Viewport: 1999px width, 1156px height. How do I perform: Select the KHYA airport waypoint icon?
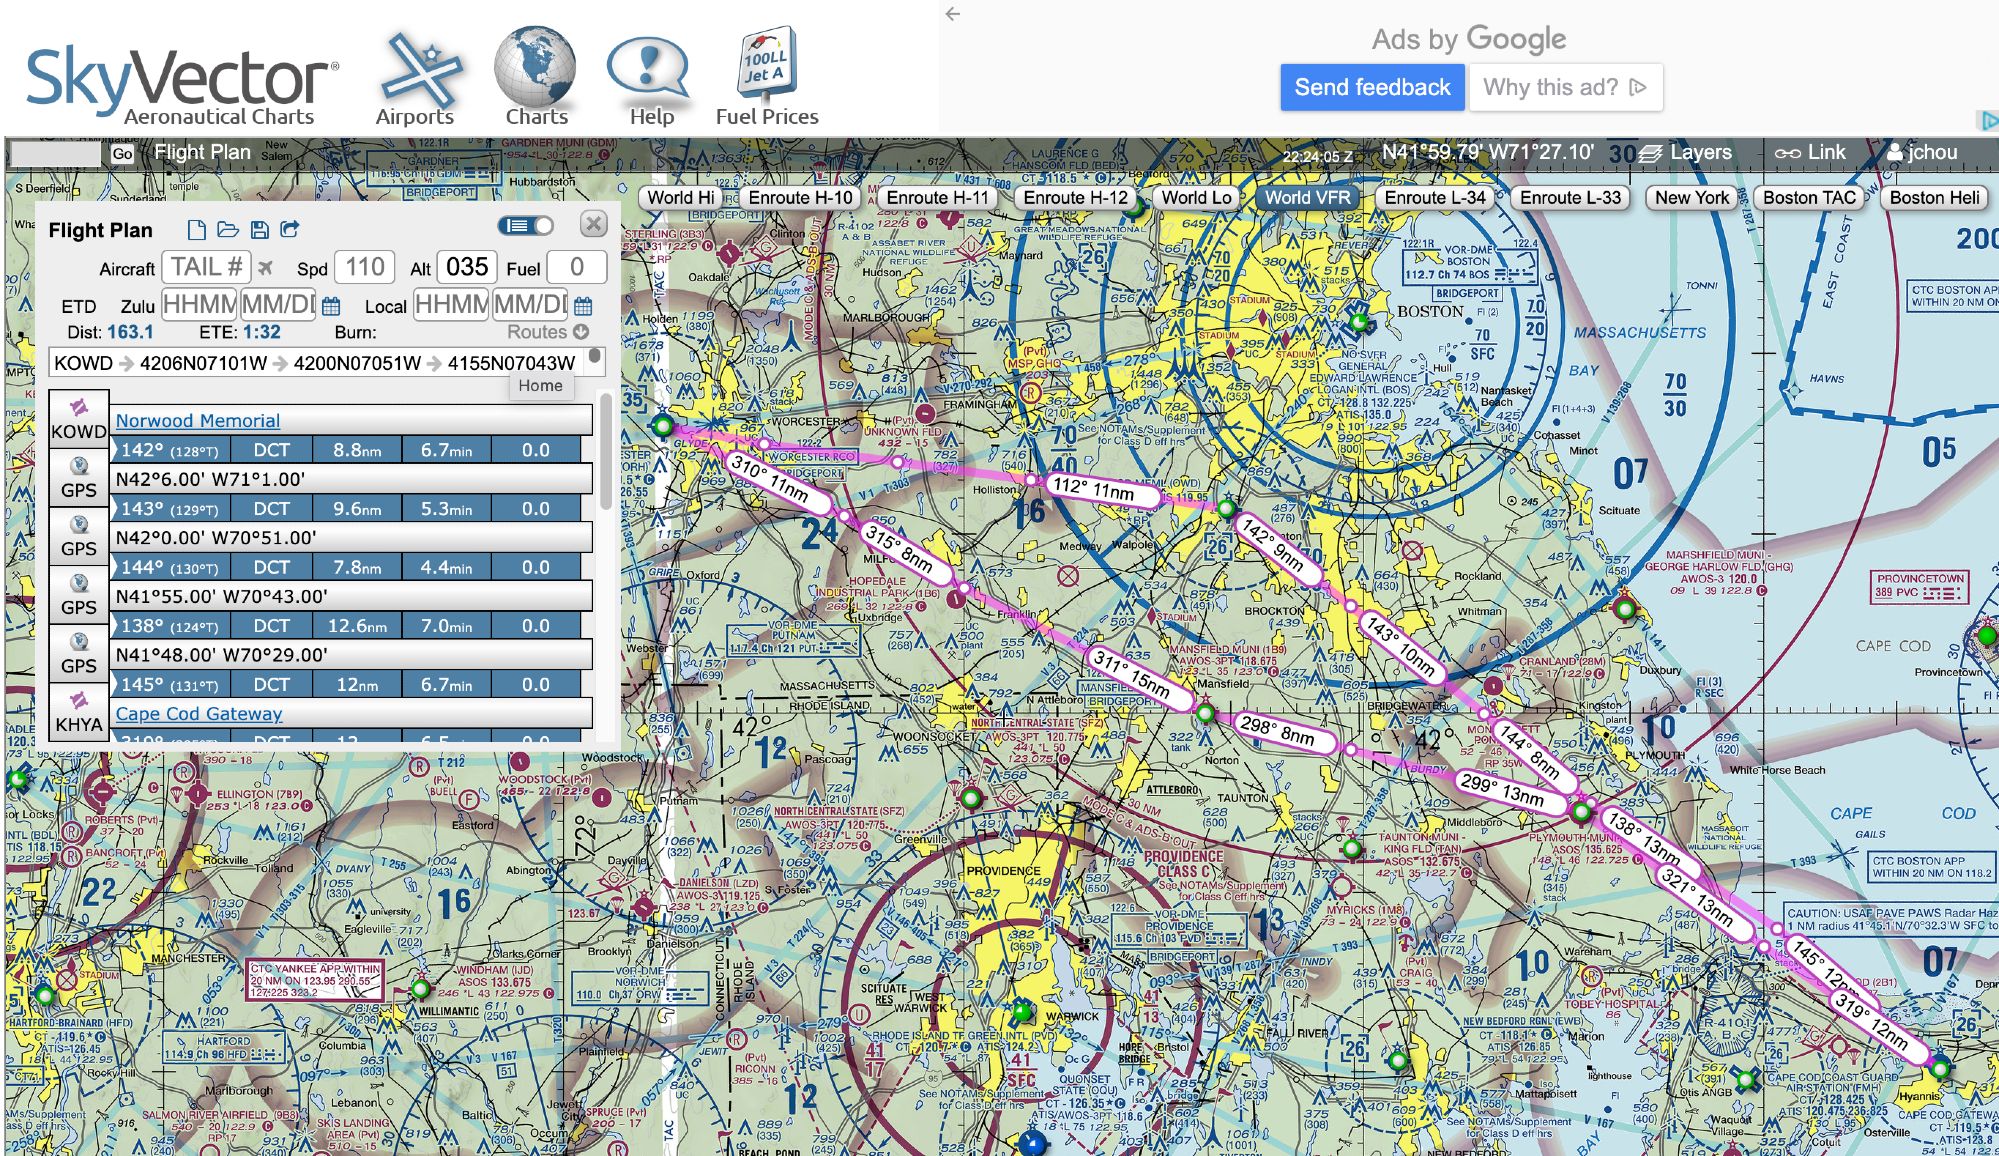[79, 711]
